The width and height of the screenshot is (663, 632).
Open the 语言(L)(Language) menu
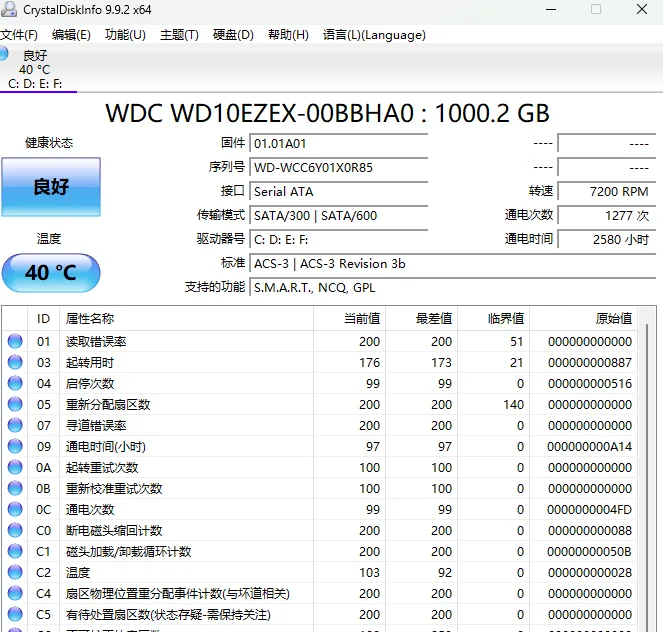point(374,35)
